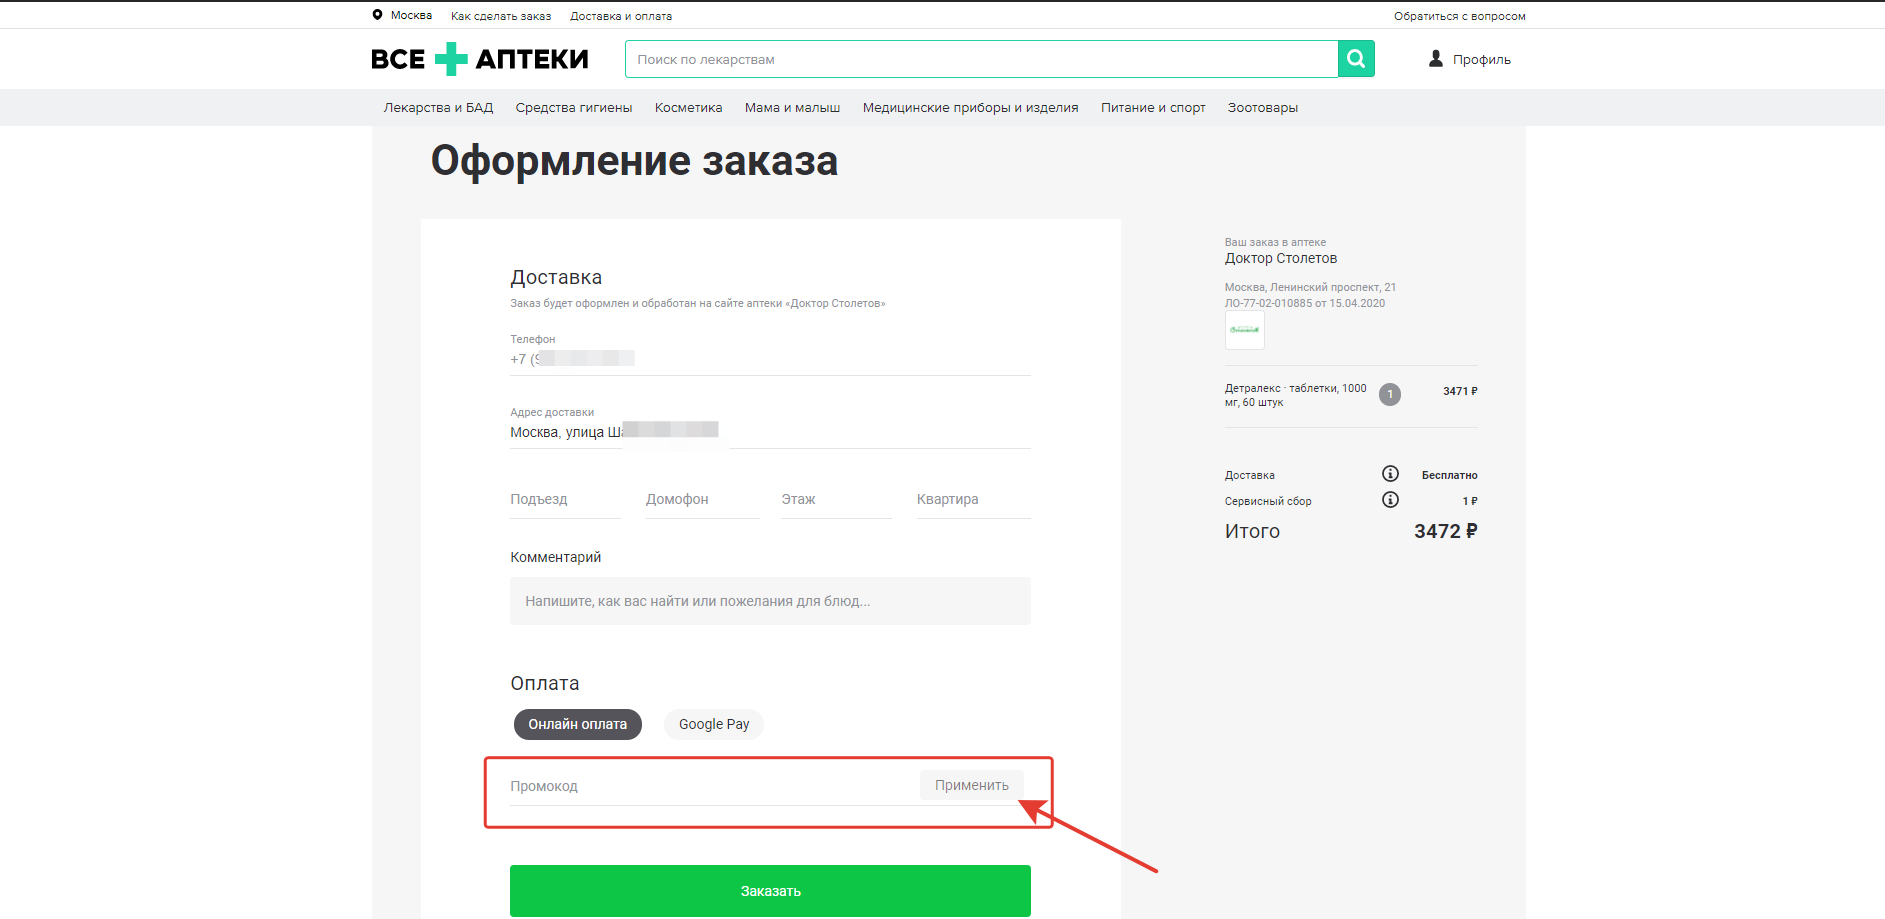Select Google Pay payment option

[714, 724]
